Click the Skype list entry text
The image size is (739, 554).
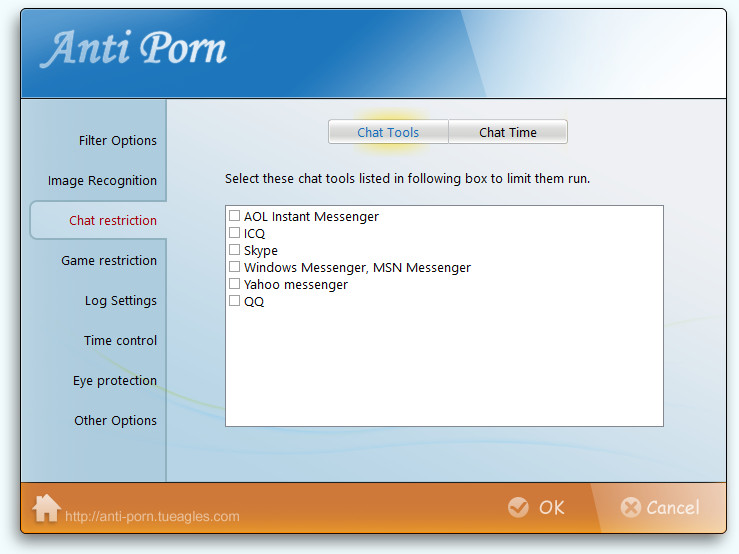261,250
